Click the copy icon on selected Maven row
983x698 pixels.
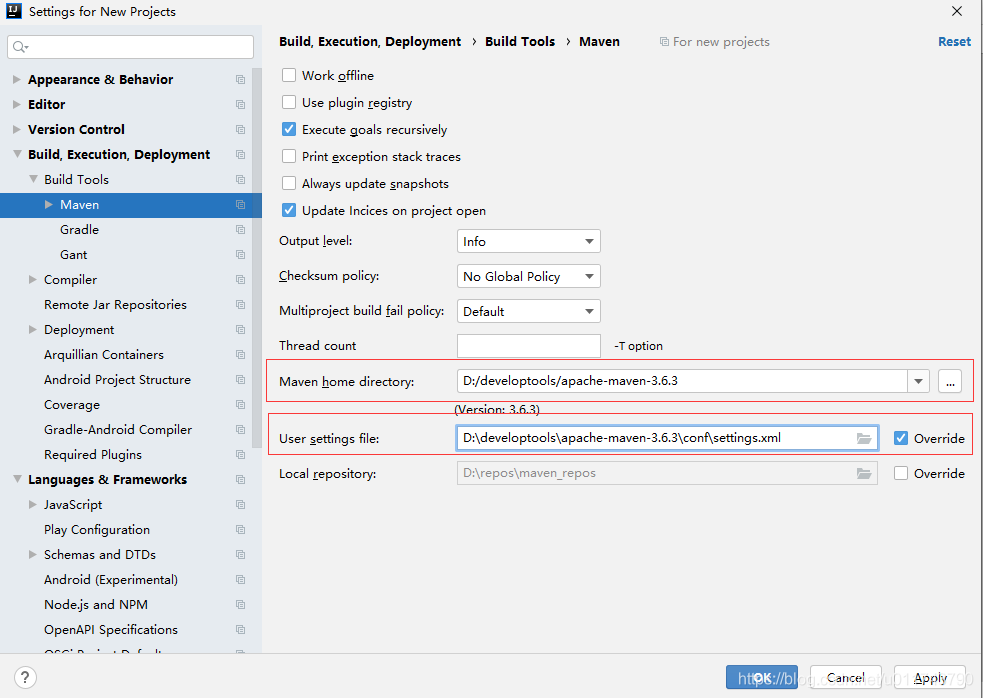coord(240,204)
